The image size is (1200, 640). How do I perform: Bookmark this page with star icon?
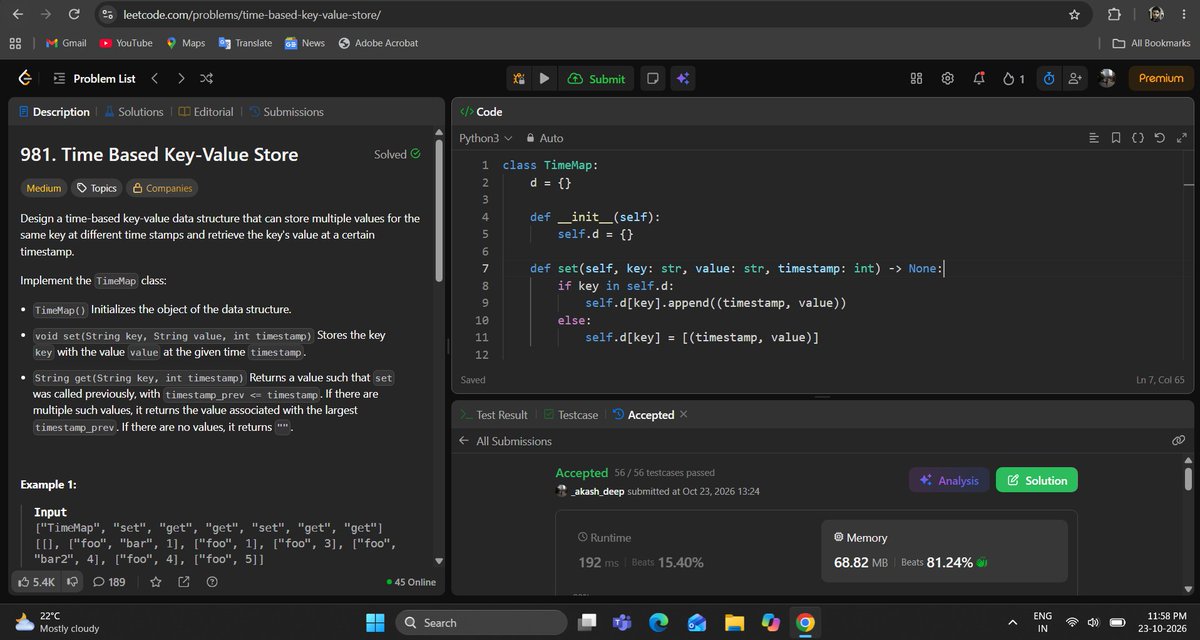click(x=1074, y=15)
